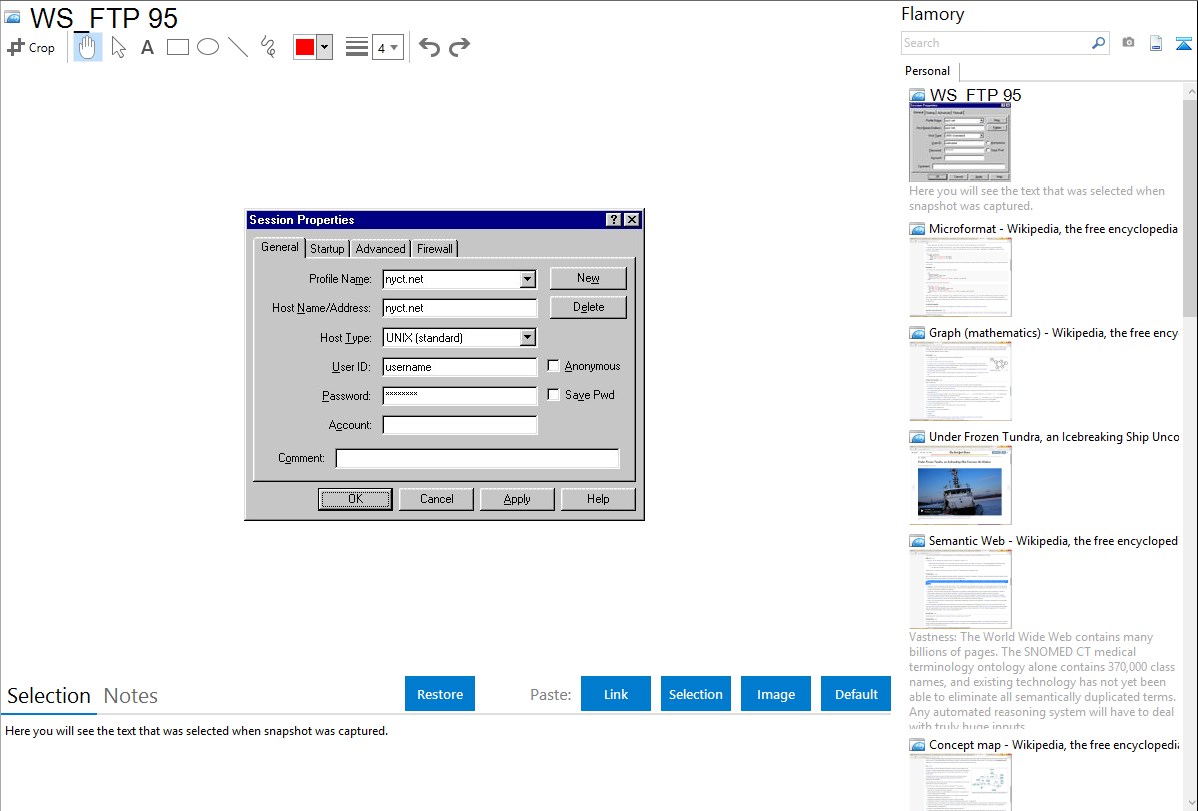The image size is (1198, 811).
Task: Click the Delete profile button
Action: pos(588,307)
